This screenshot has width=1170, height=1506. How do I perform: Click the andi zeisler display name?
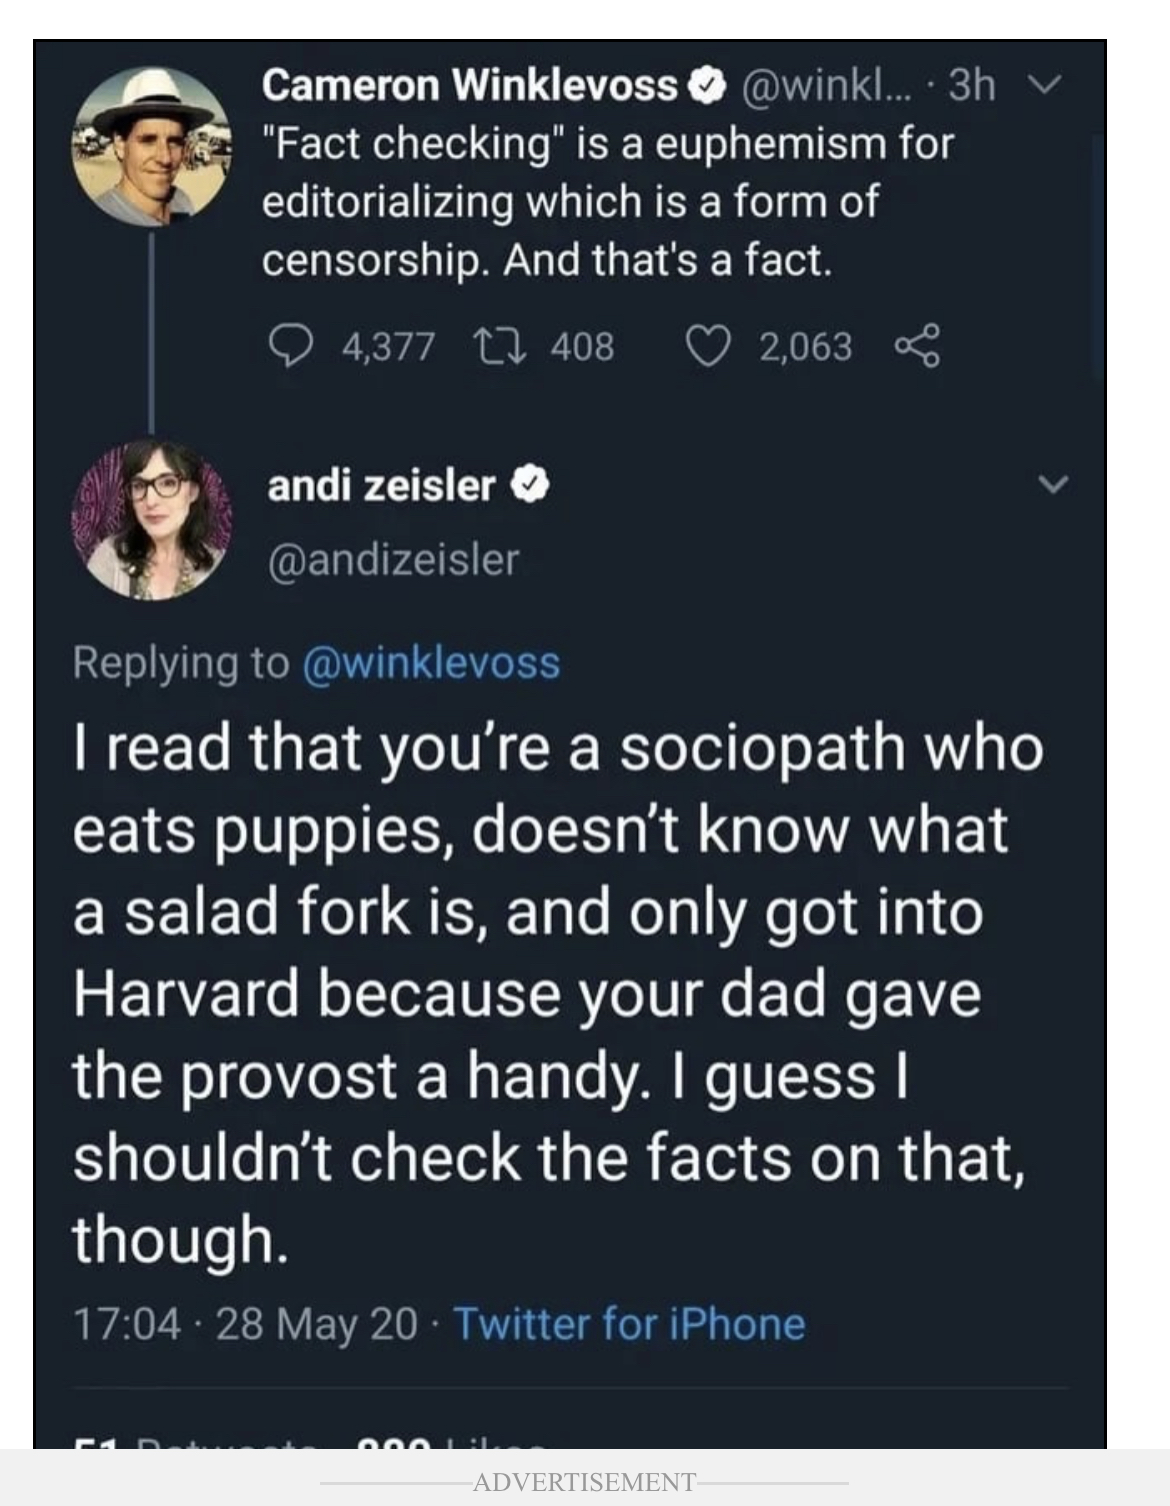(381, 487)
